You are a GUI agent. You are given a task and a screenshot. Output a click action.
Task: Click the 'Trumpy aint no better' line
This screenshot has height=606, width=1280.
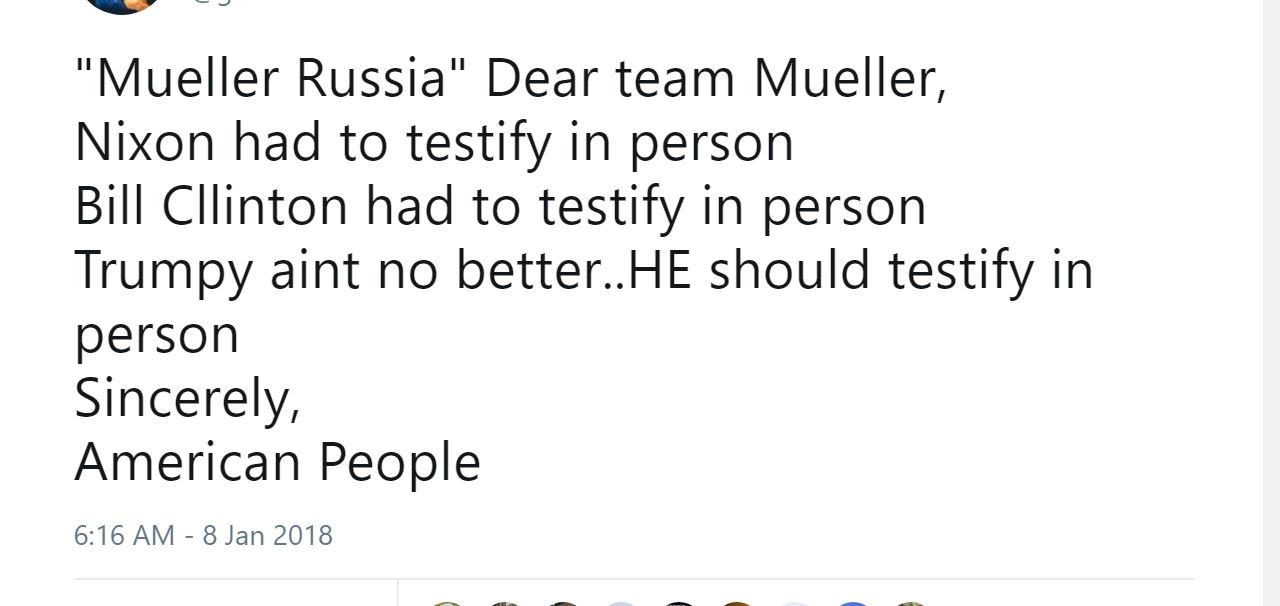coord(584,272)
